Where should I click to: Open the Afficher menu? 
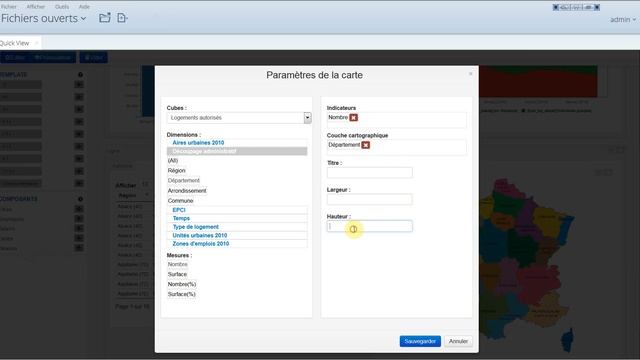(36, 7)
